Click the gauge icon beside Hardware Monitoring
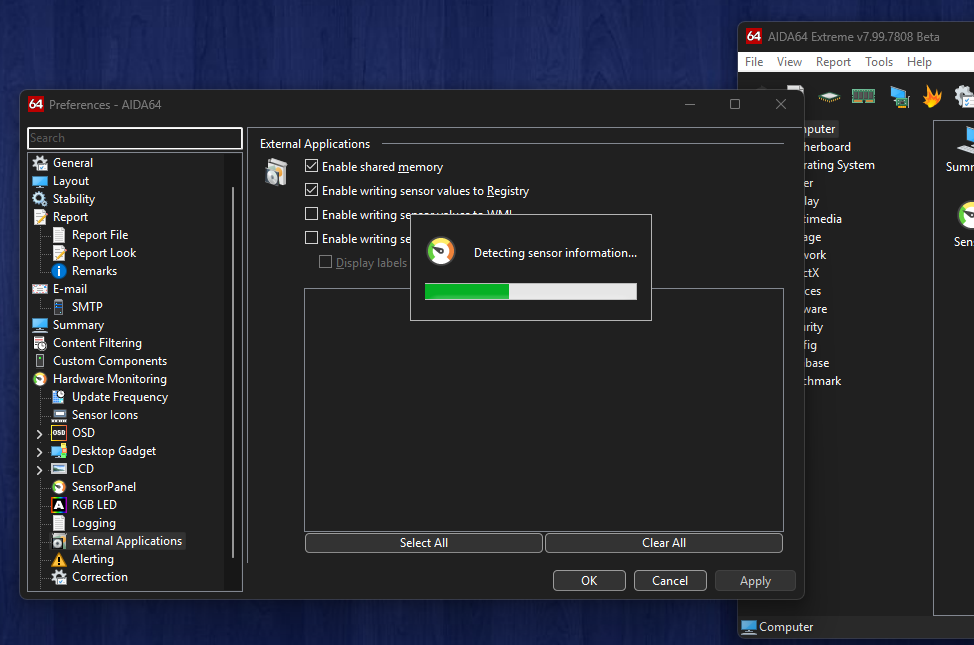 (40, 379)
